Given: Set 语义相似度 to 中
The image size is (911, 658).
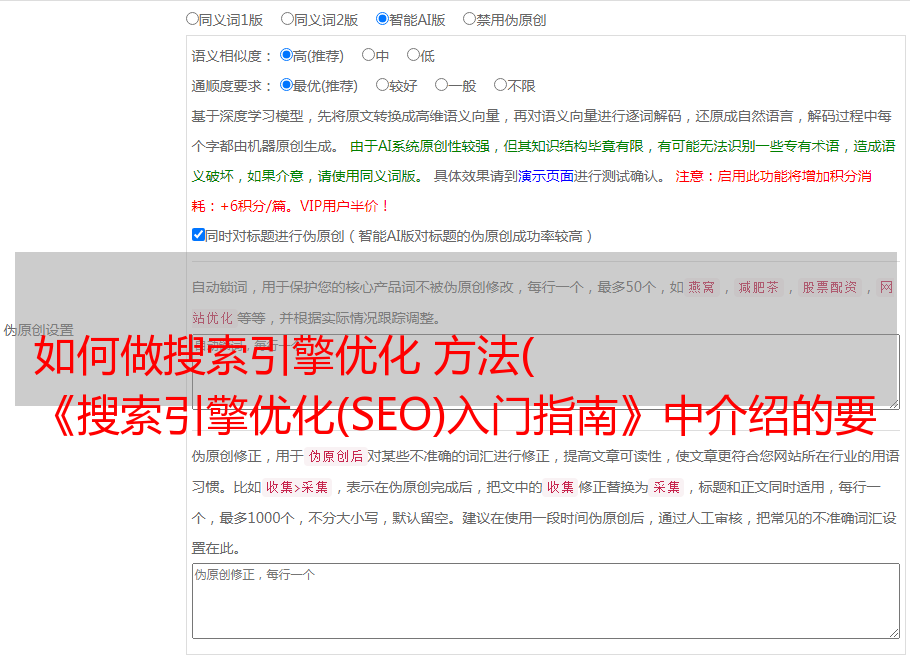Looking at the screenshot, I should [x=368, y=55].
